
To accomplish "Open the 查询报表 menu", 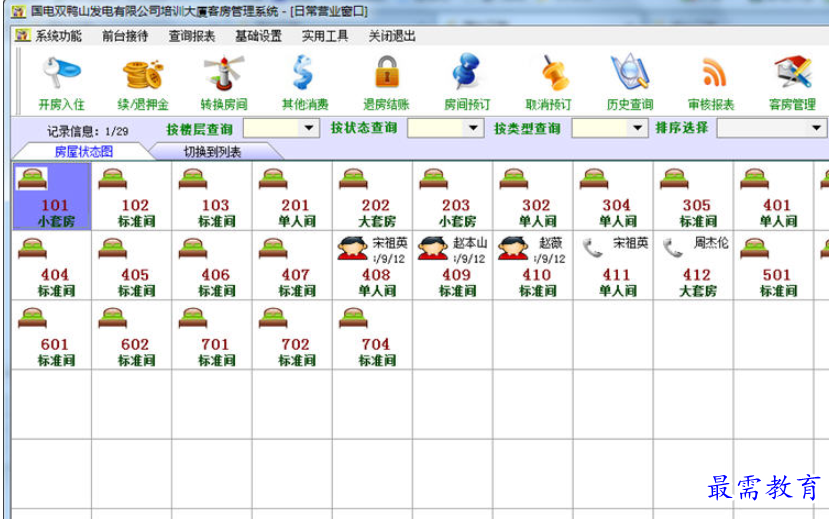I will (191, 36).
